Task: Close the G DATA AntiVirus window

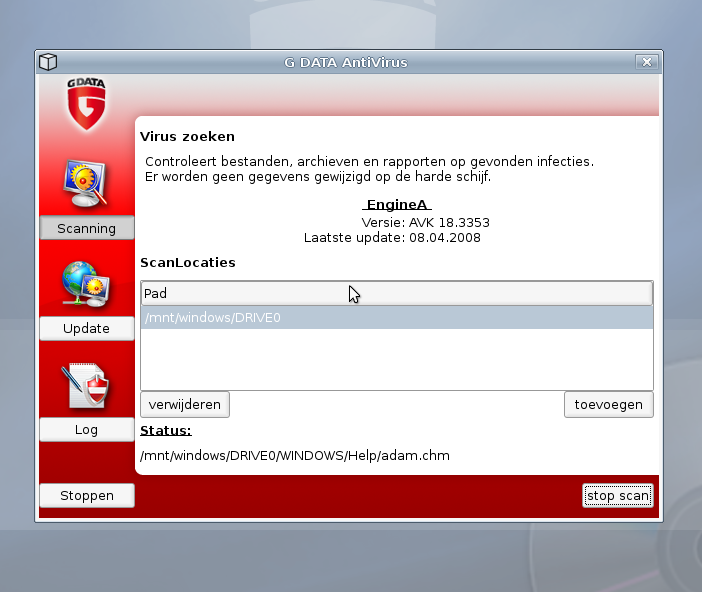Action: click(x=647, y=62)
